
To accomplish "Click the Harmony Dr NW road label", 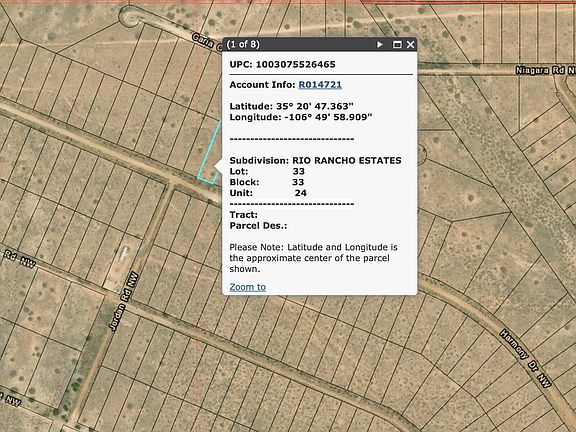I will click(525, 358).
